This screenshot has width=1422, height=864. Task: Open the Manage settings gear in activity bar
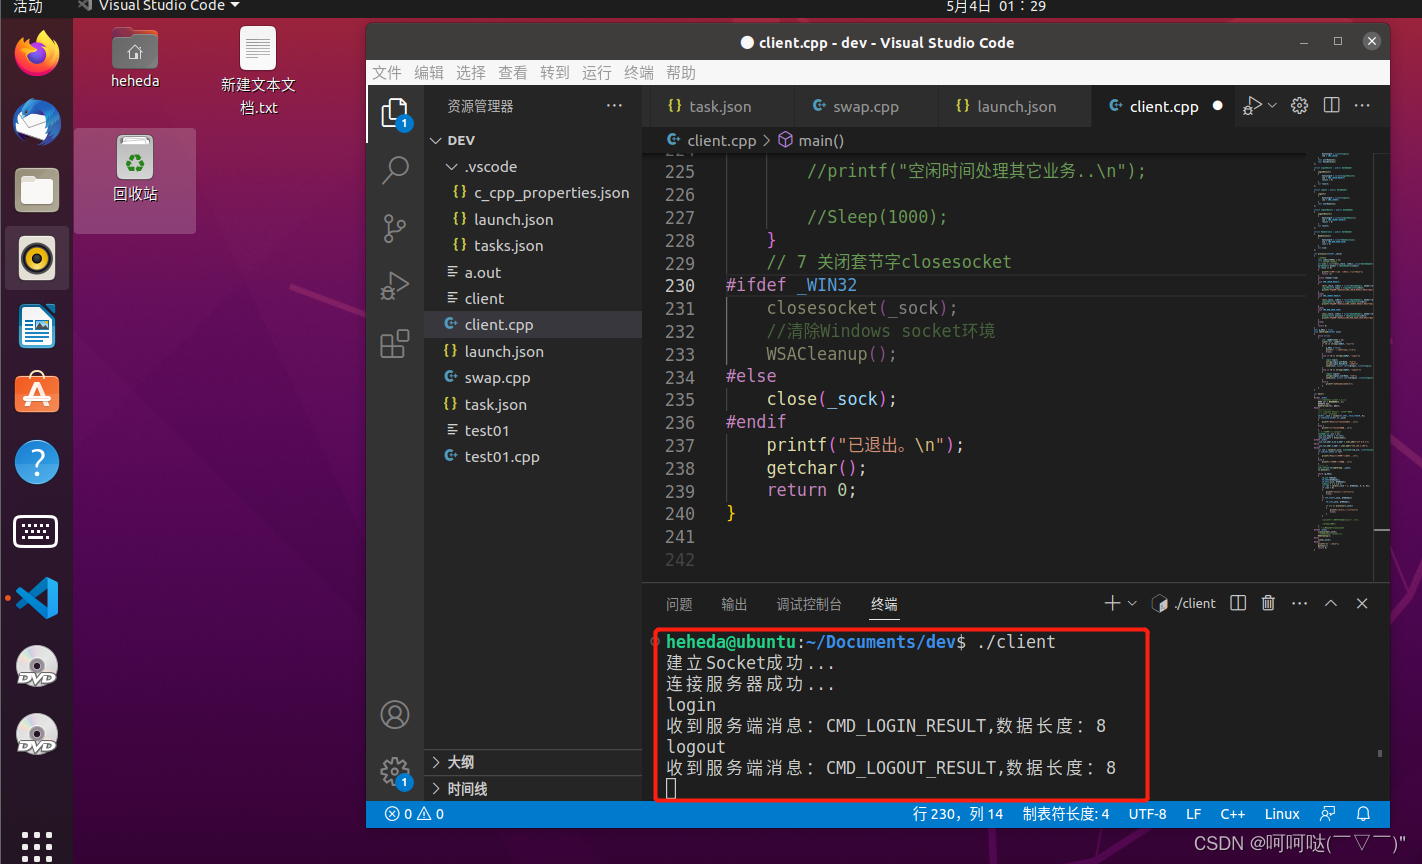coord(395,772)
